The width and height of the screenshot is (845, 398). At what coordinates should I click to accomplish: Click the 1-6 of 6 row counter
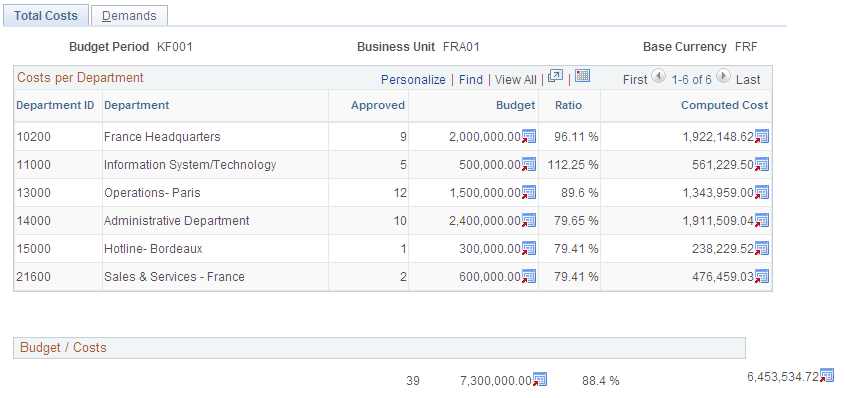click(x=691, y=80)
